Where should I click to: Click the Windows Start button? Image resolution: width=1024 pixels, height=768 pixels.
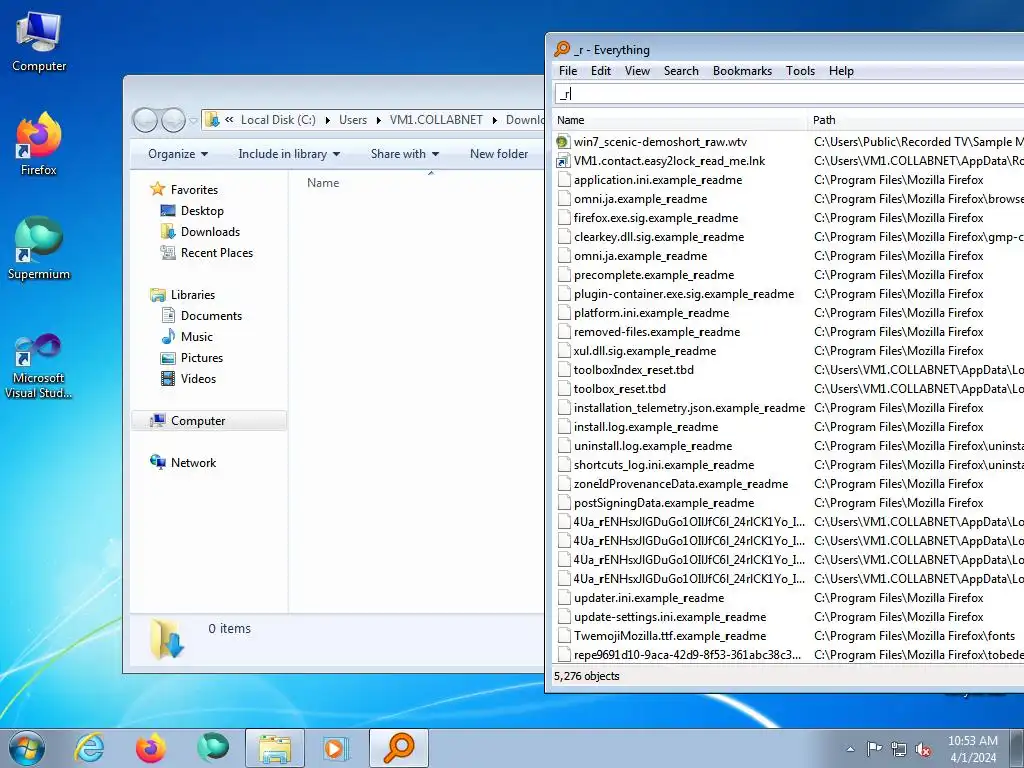click(x=27, y=748)
